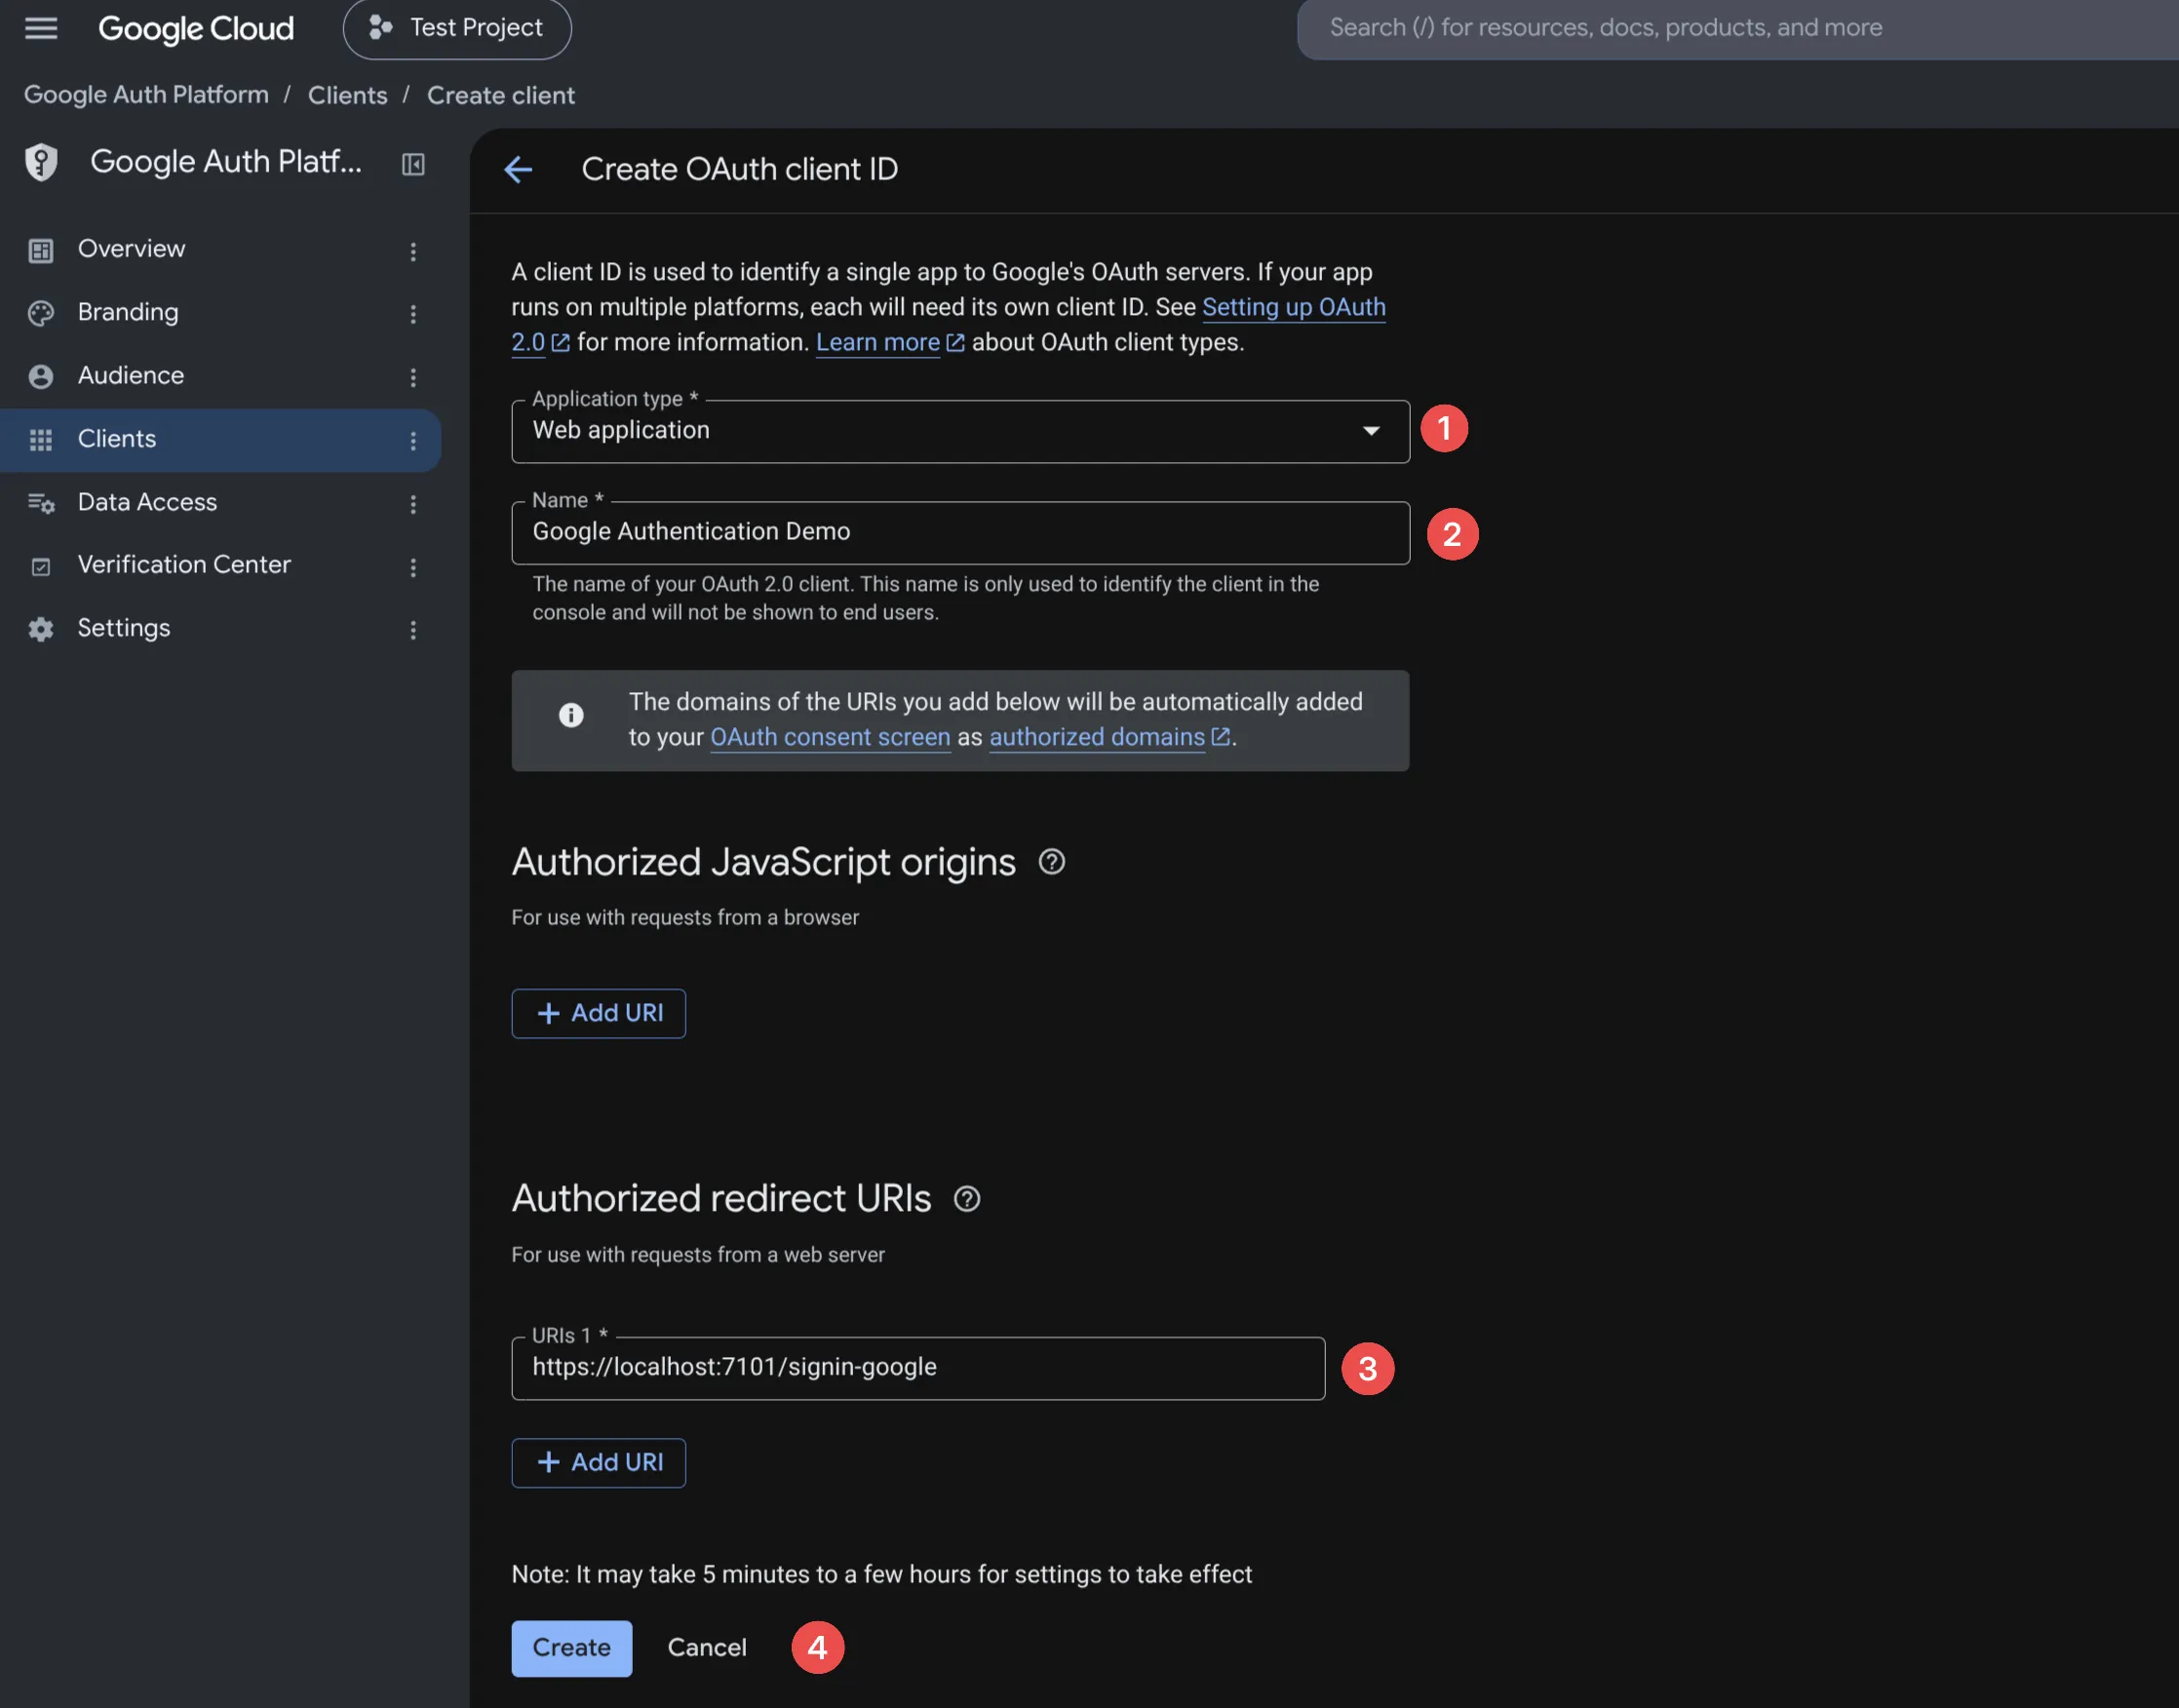The height and width of the screenshot is (1708, 2179).
Task: Go to Google Auth Platform breadcrumb
Action: (x=146, y=95)
